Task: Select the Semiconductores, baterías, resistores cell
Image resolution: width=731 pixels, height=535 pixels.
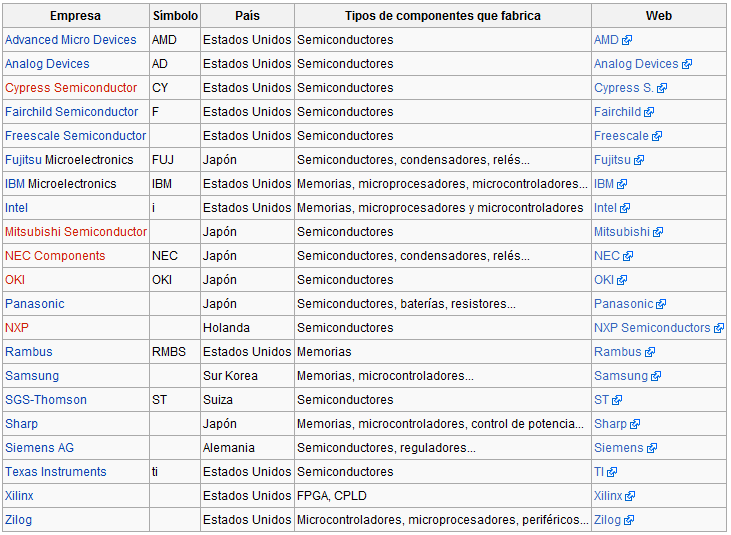Action: tap(443, 304)
